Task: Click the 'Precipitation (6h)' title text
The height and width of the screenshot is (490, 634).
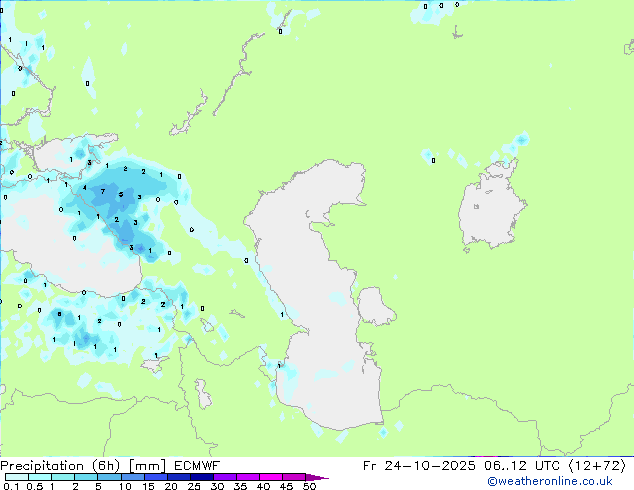Action: tap(60, 466)
